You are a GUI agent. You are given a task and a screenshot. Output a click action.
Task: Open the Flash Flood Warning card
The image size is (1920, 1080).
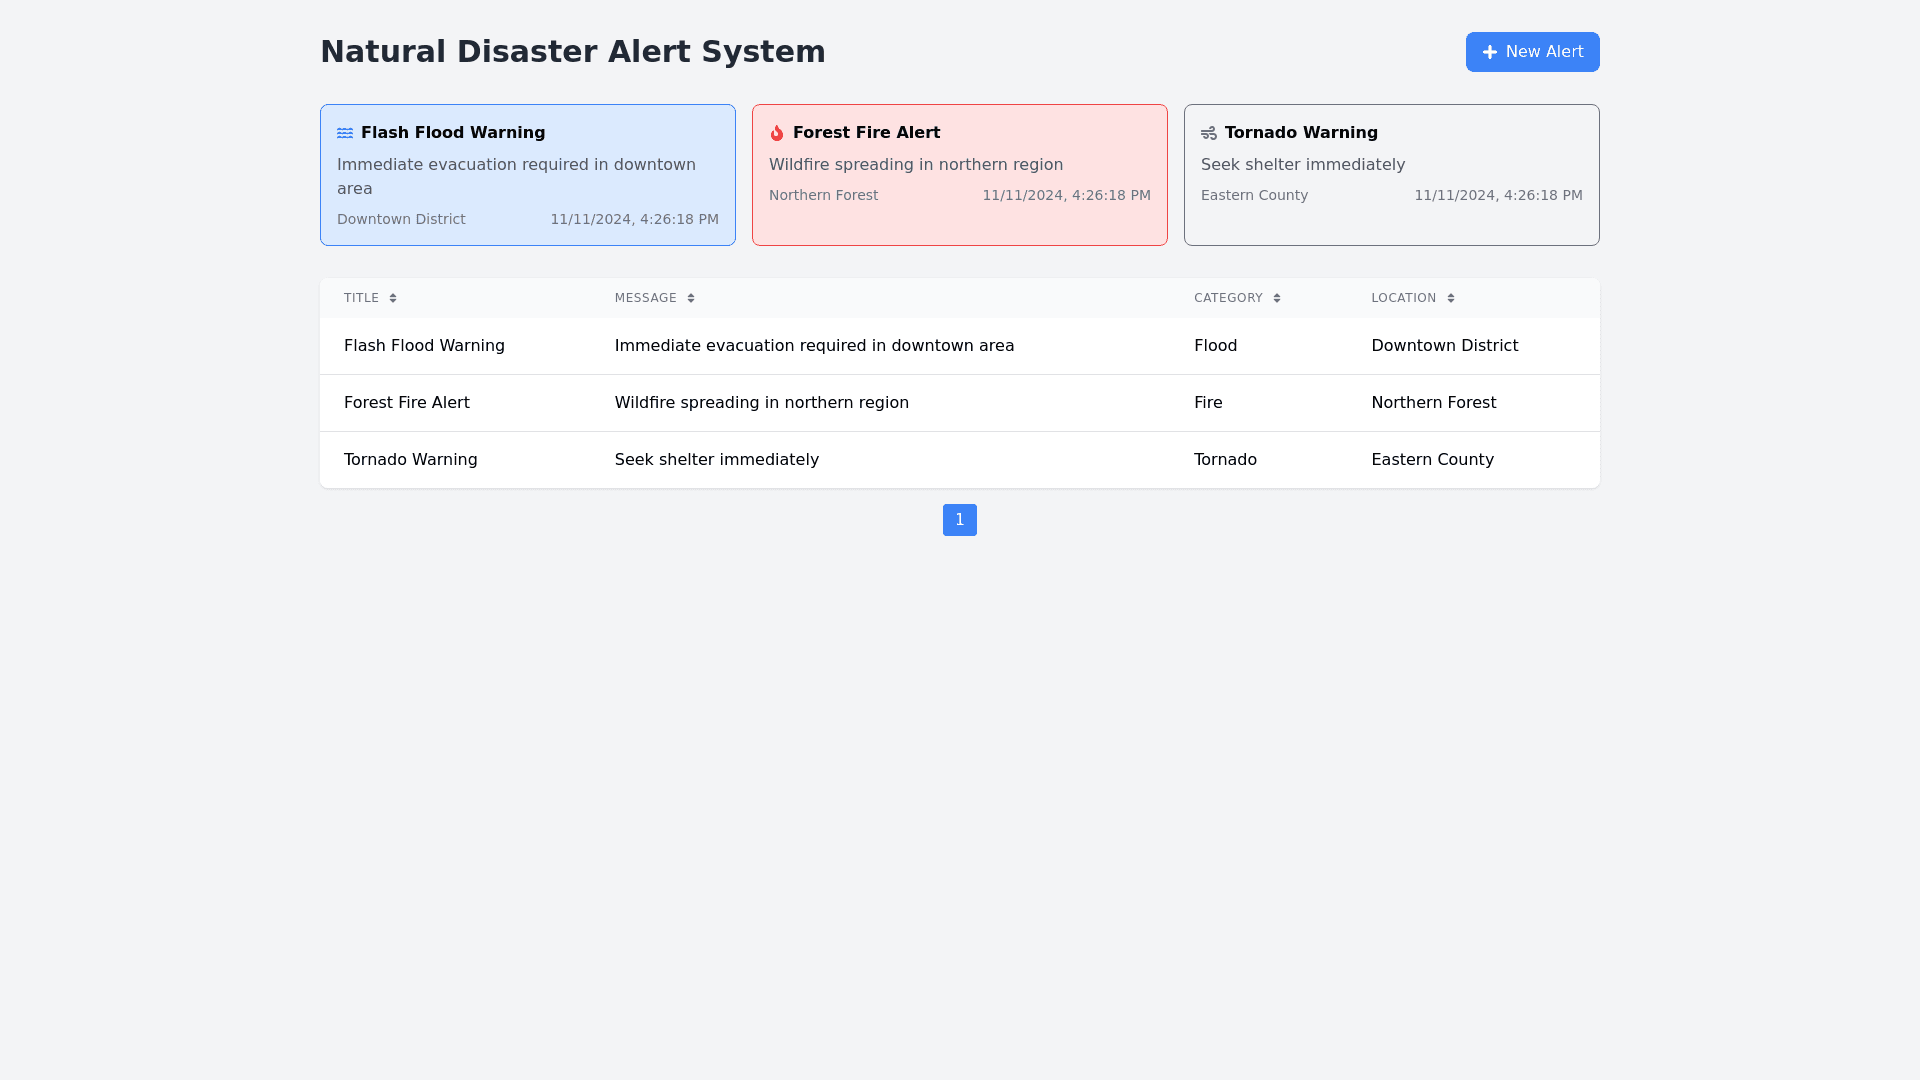point(528,175)
